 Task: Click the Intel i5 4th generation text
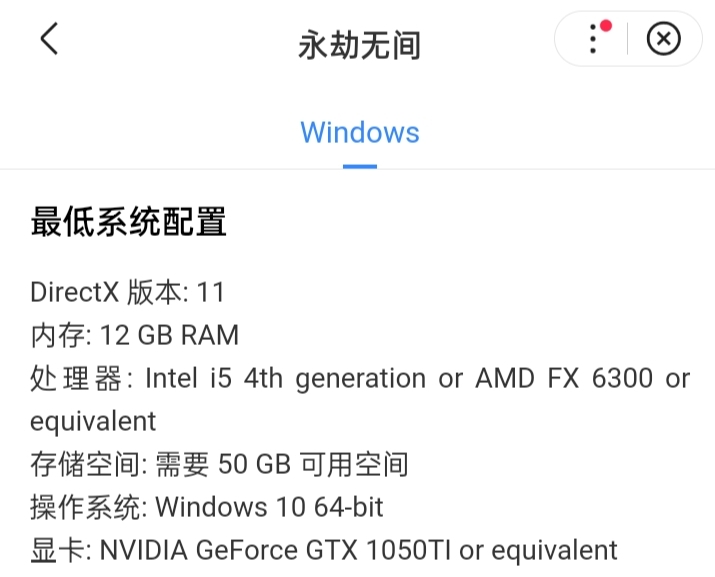285,379
